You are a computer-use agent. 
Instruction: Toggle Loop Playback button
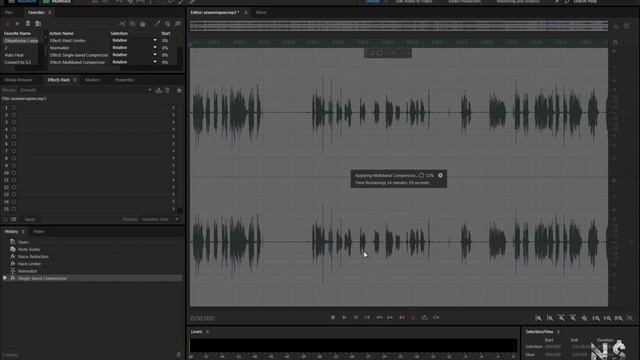click(x=424, y=317)
